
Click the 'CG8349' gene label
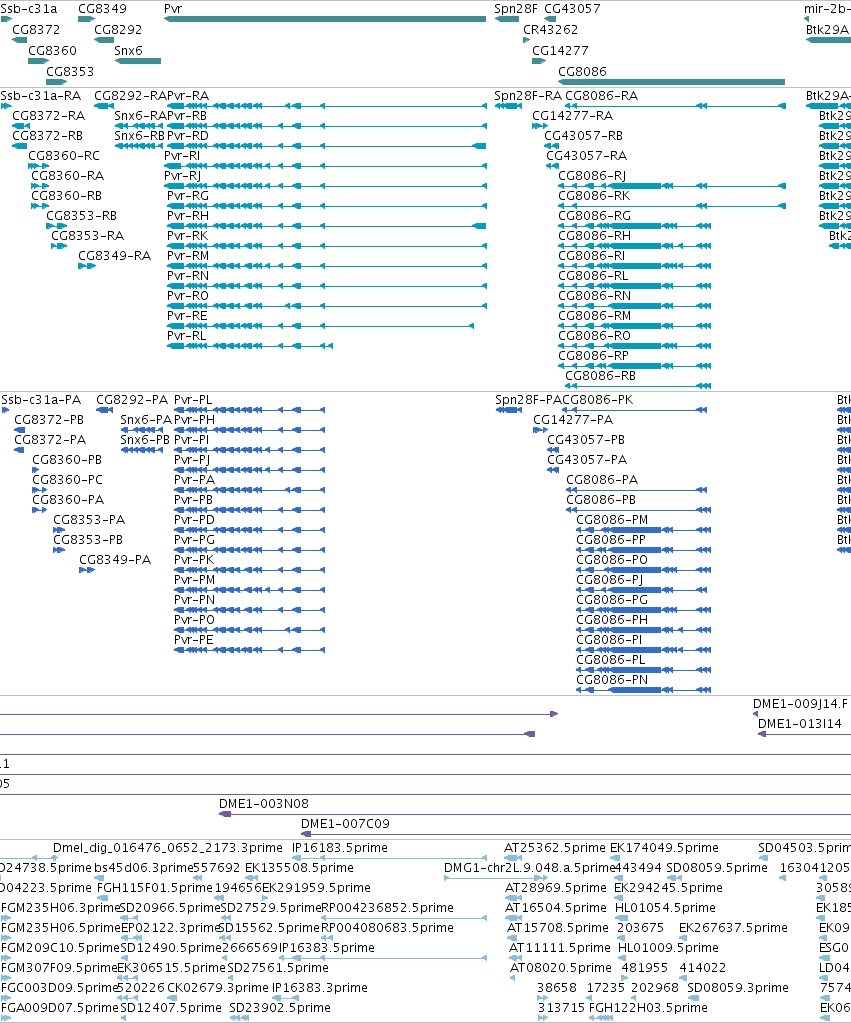102,9
